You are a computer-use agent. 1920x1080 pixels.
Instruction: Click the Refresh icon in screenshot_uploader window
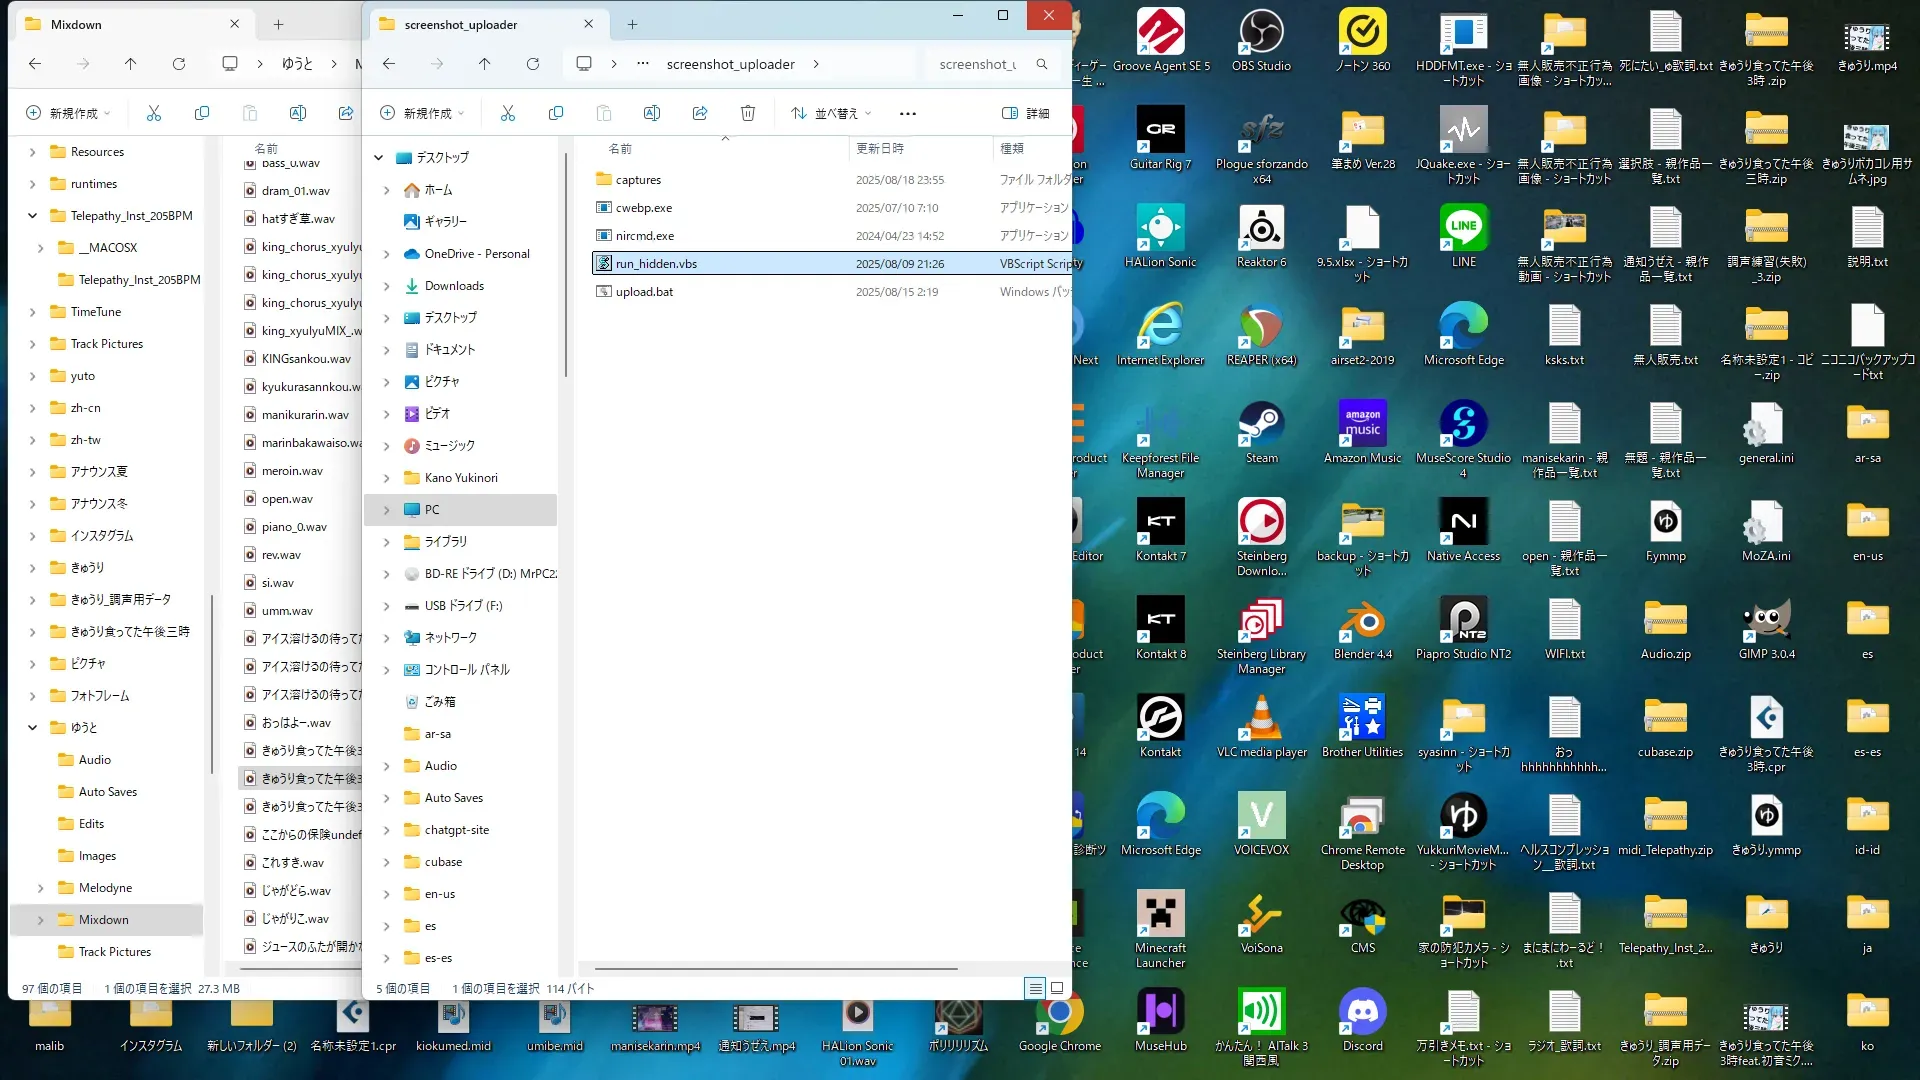(533, 64)
